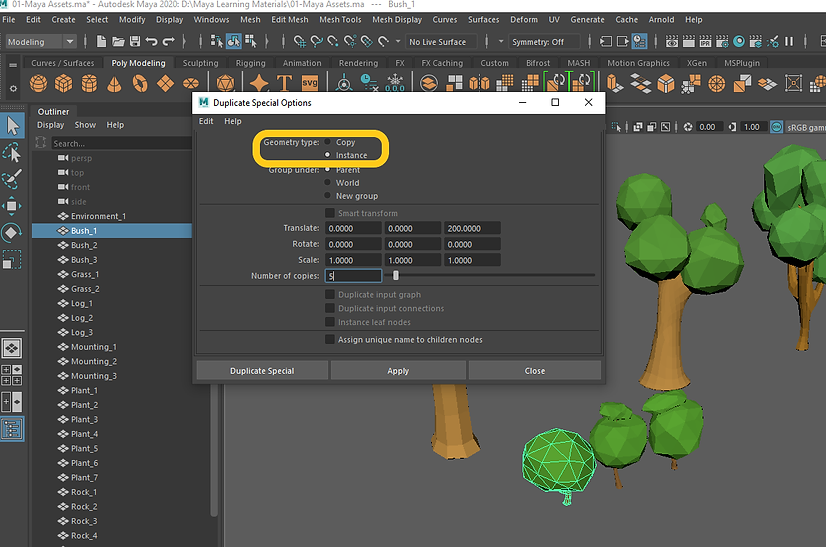Create a polygon disc from the shelf
The width and height of the screenshot is (826, 547).
(x=191, y=83)
